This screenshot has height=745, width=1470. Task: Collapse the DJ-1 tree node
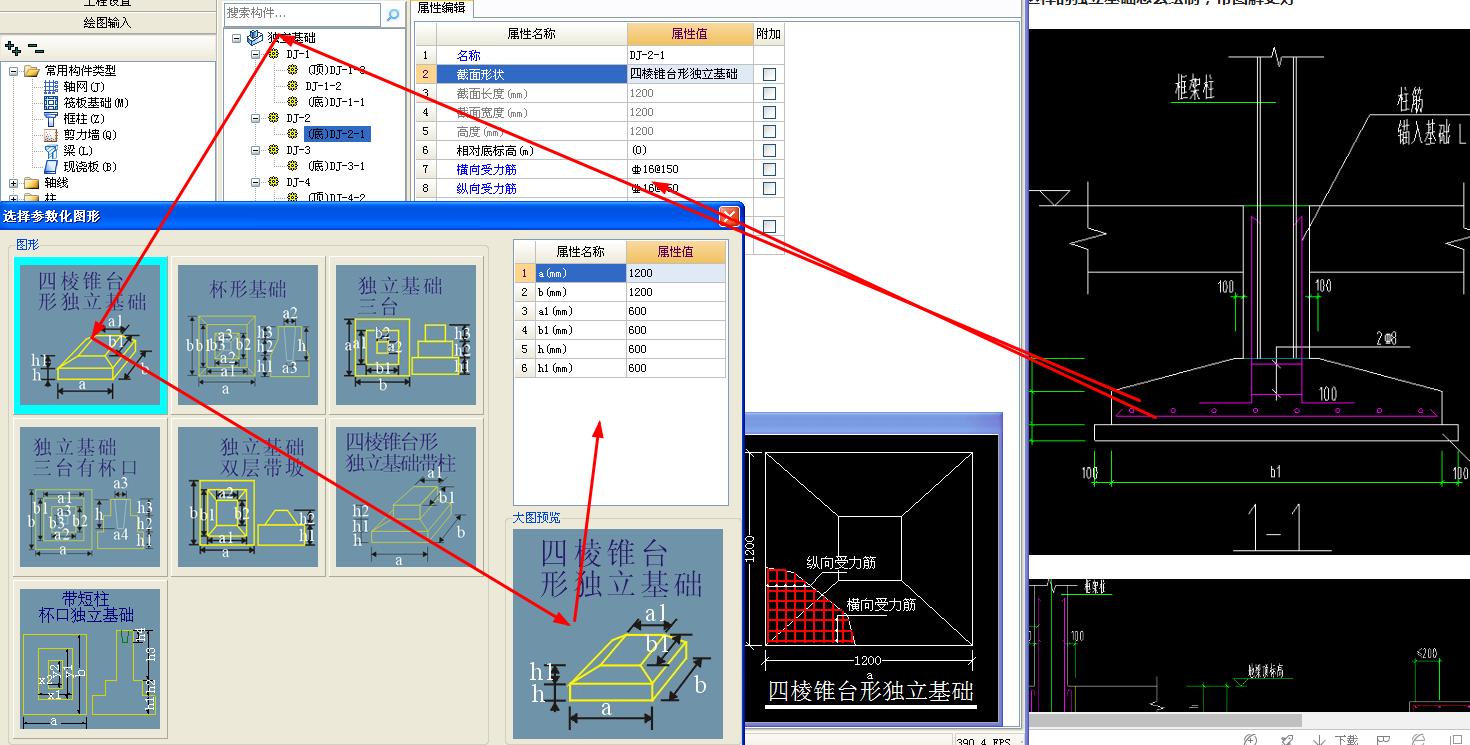(x=256, y=54)
